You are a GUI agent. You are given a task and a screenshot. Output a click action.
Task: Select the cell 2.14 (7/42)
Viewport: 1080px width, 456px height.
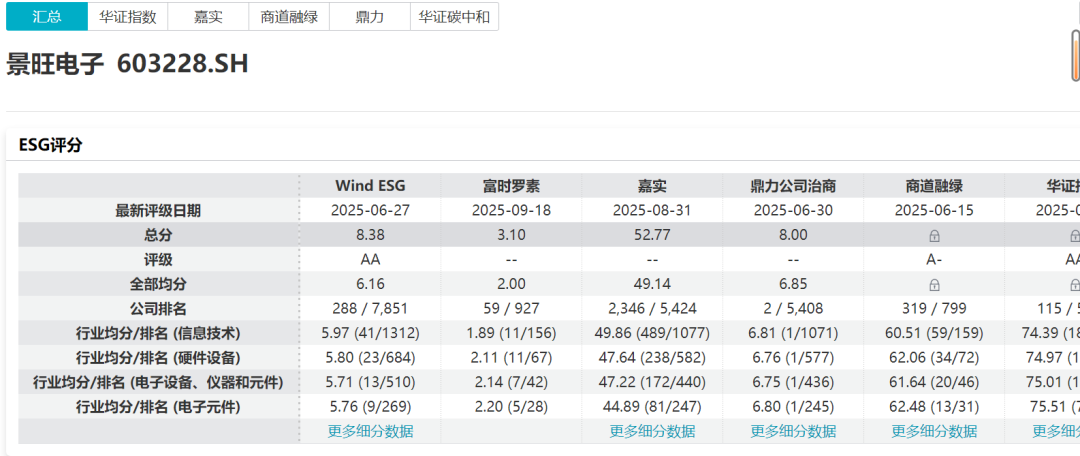(511, 382)
